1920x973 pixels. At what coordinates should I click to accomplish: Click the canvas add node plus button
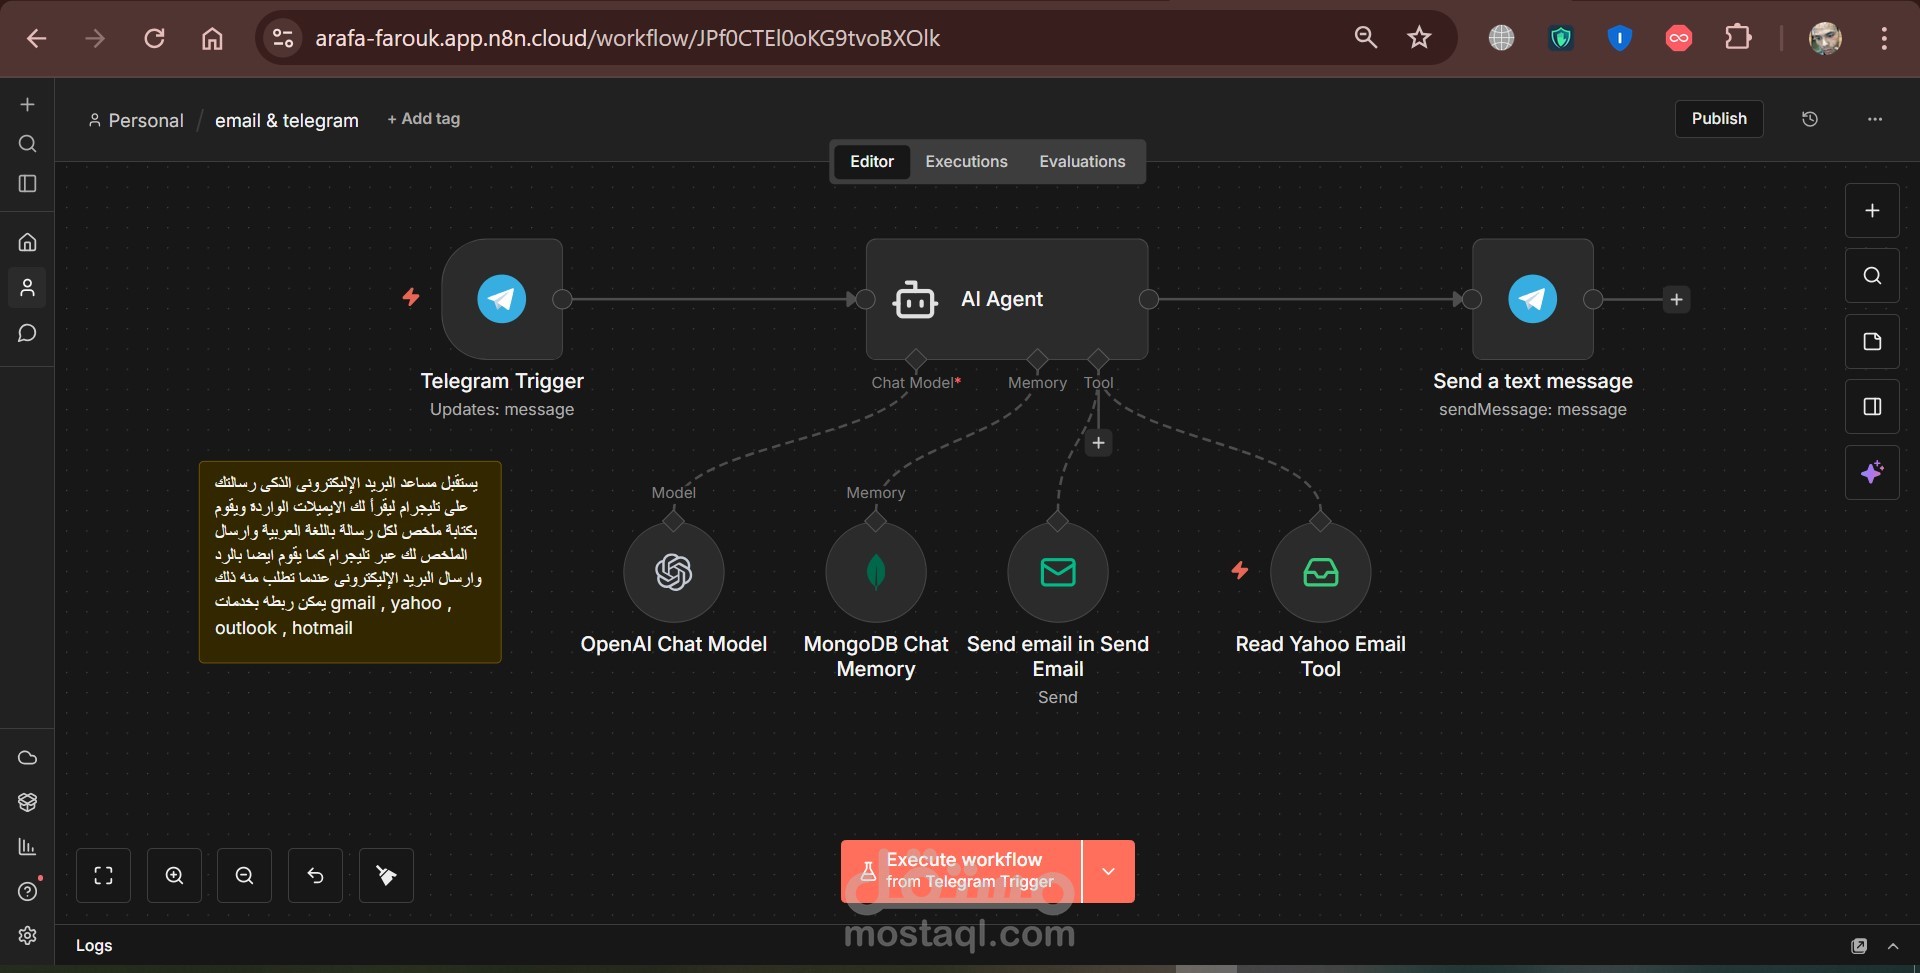1872,211
